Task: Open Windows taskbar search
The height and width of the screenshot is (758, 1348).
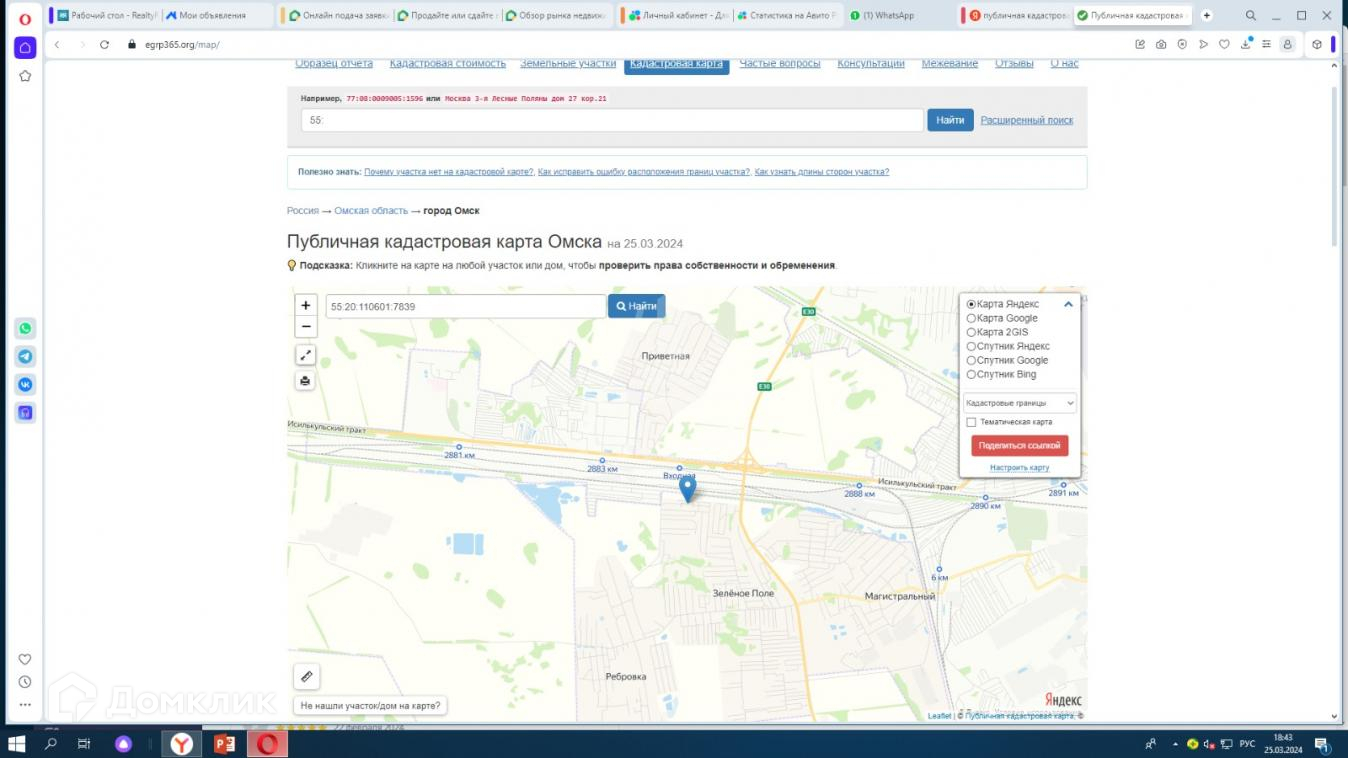Action: tap(51, 744)
